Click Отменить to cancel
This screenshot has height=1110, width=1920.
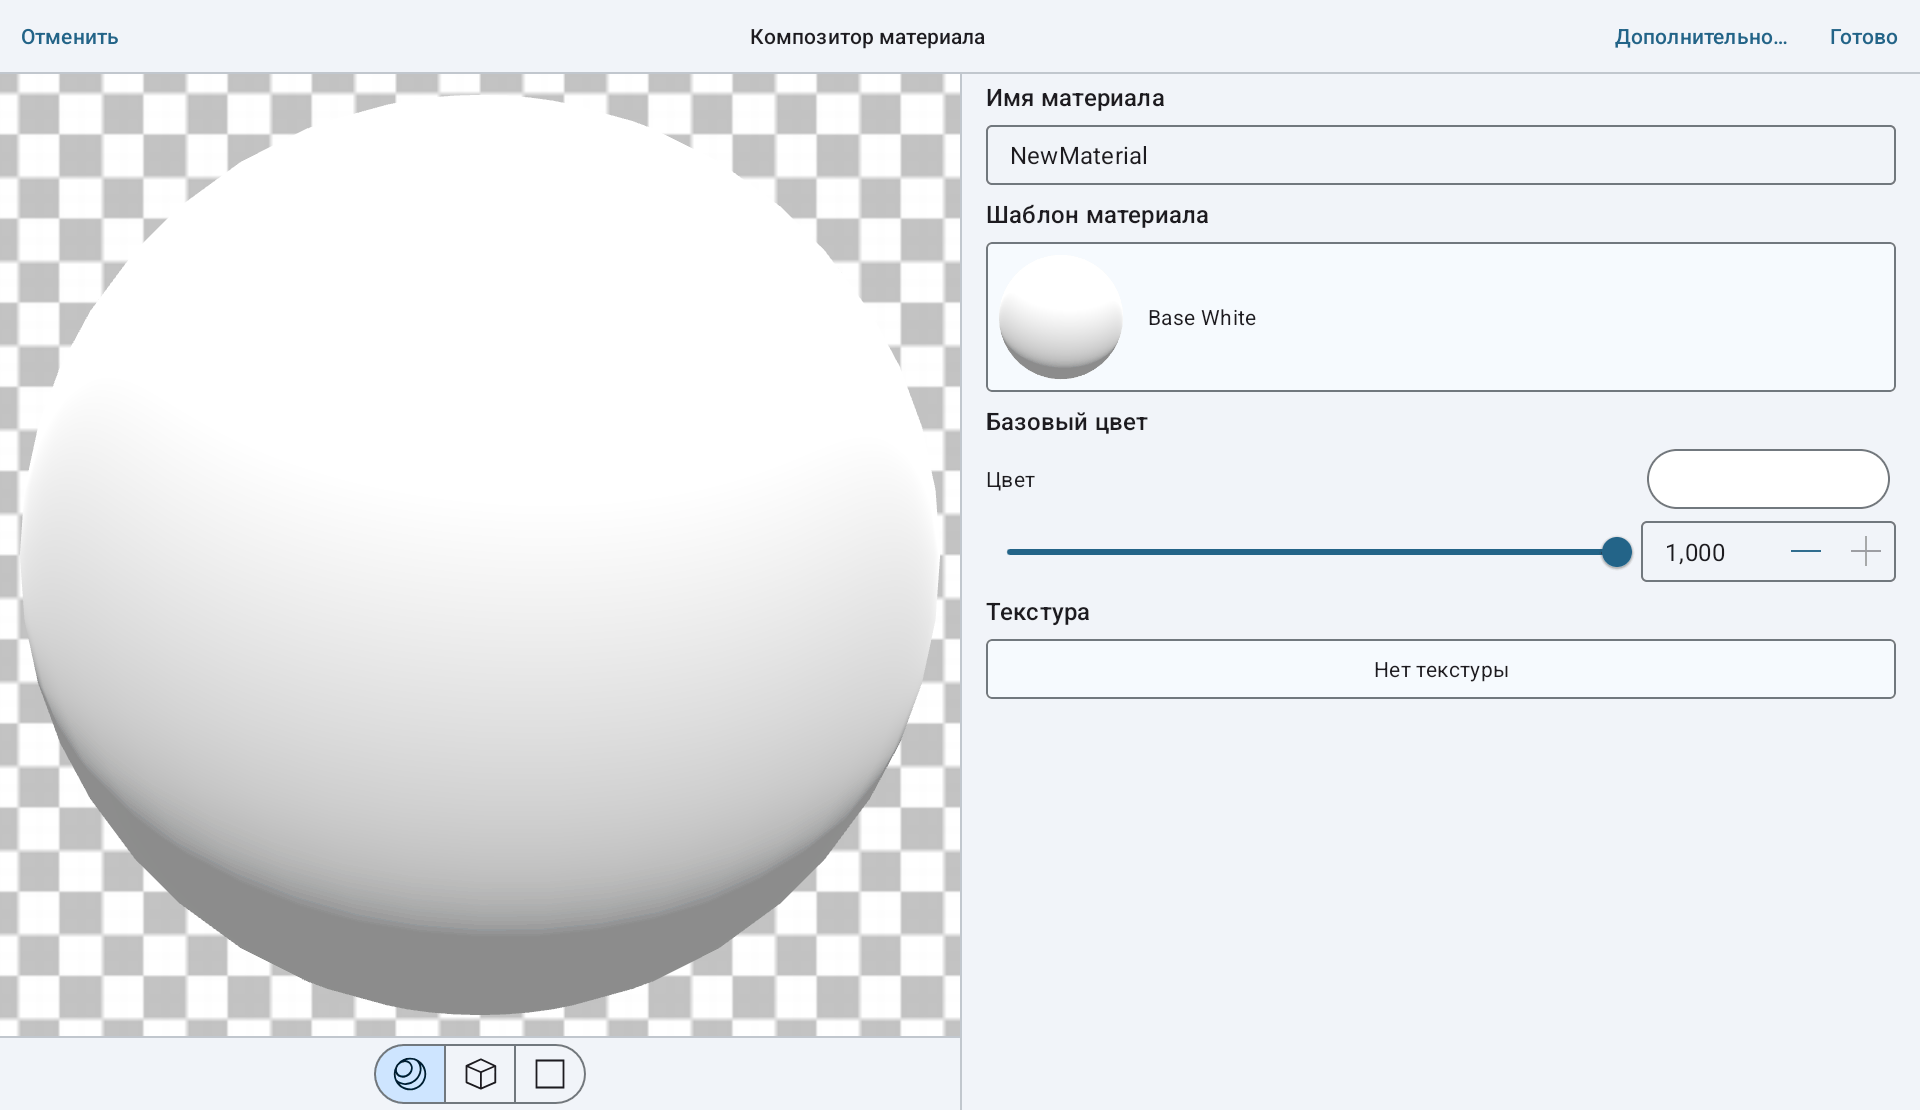click(70, 37)
